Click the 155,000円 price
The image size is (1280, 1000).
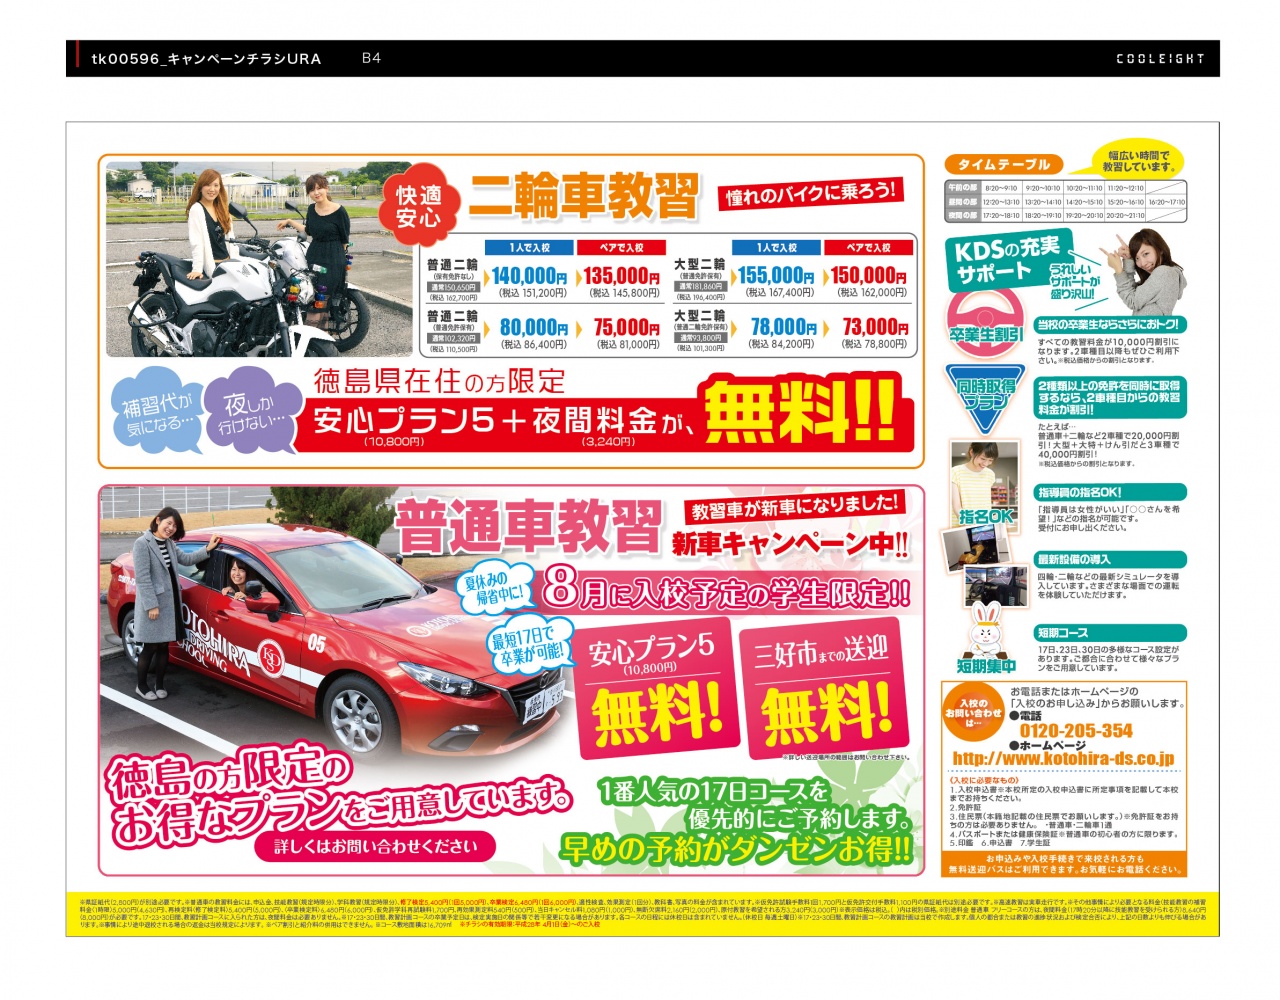tap(776, 275)
